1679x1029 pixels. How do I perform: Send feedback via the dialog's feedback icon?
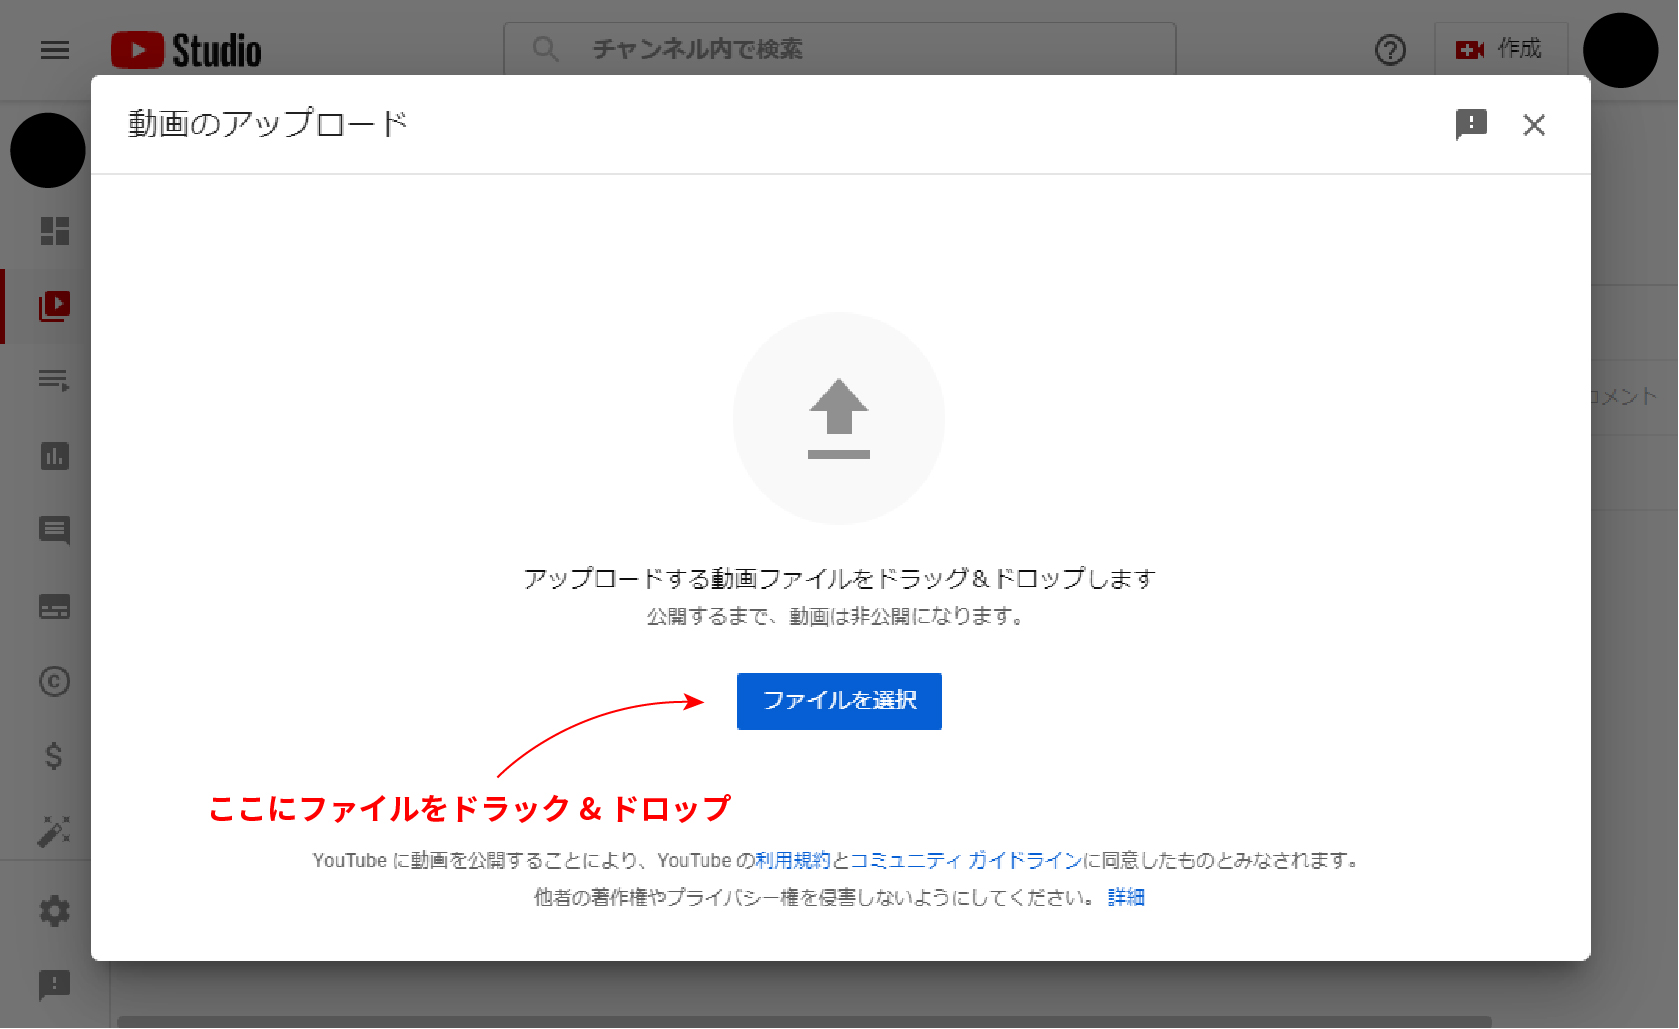[x=1470, y=125]
